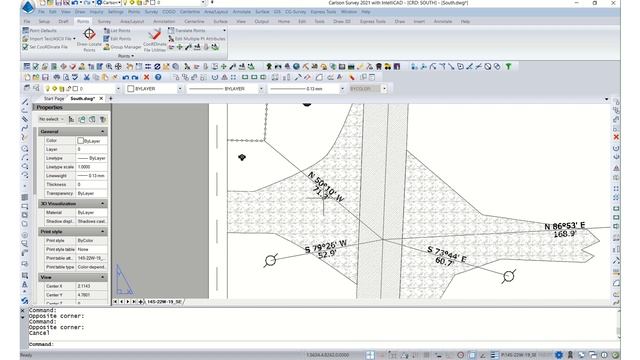Toggle the layer freeze sun icon
Viewport: 640px width, 360px height.
click(55, 89)
